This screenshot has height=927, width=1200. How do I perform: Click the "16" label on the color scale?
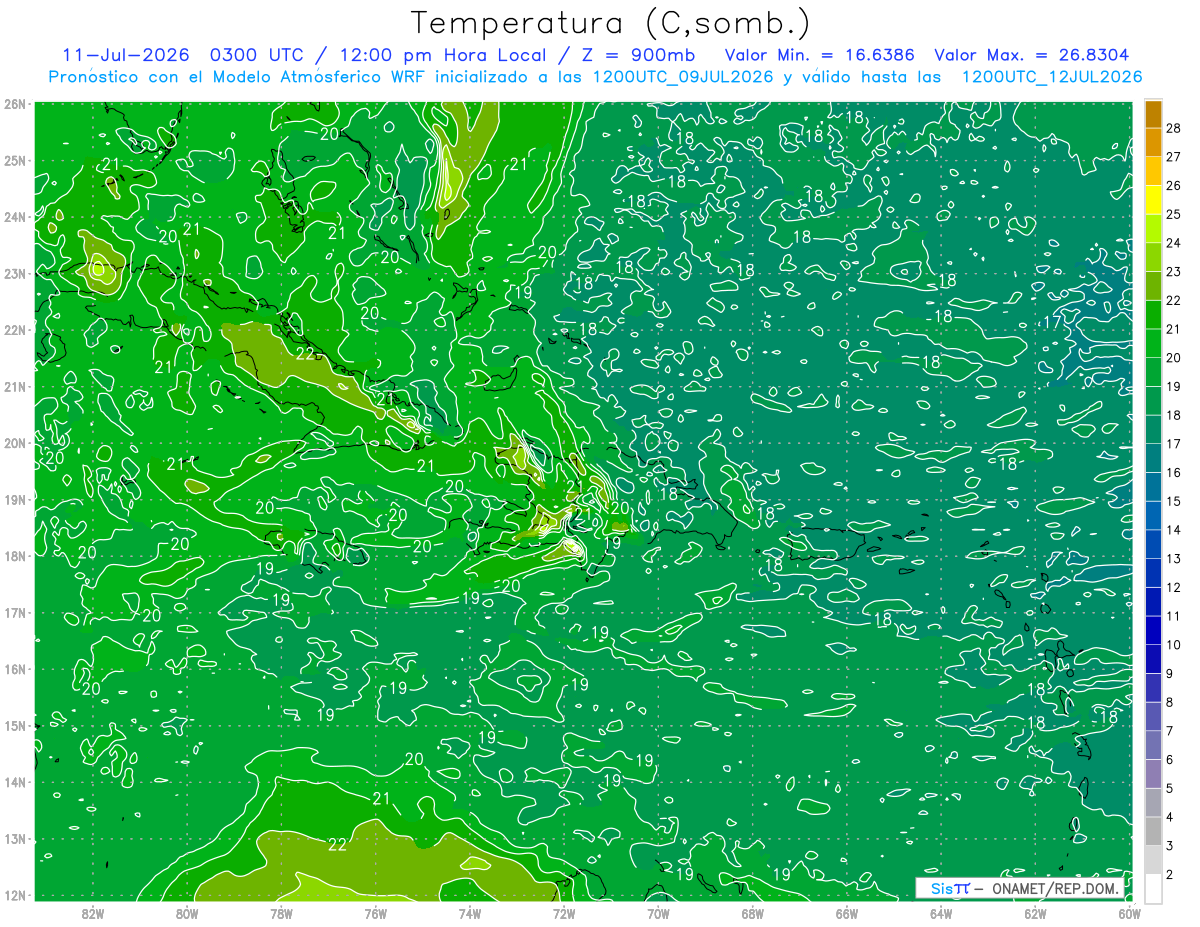click(1174, 473)
